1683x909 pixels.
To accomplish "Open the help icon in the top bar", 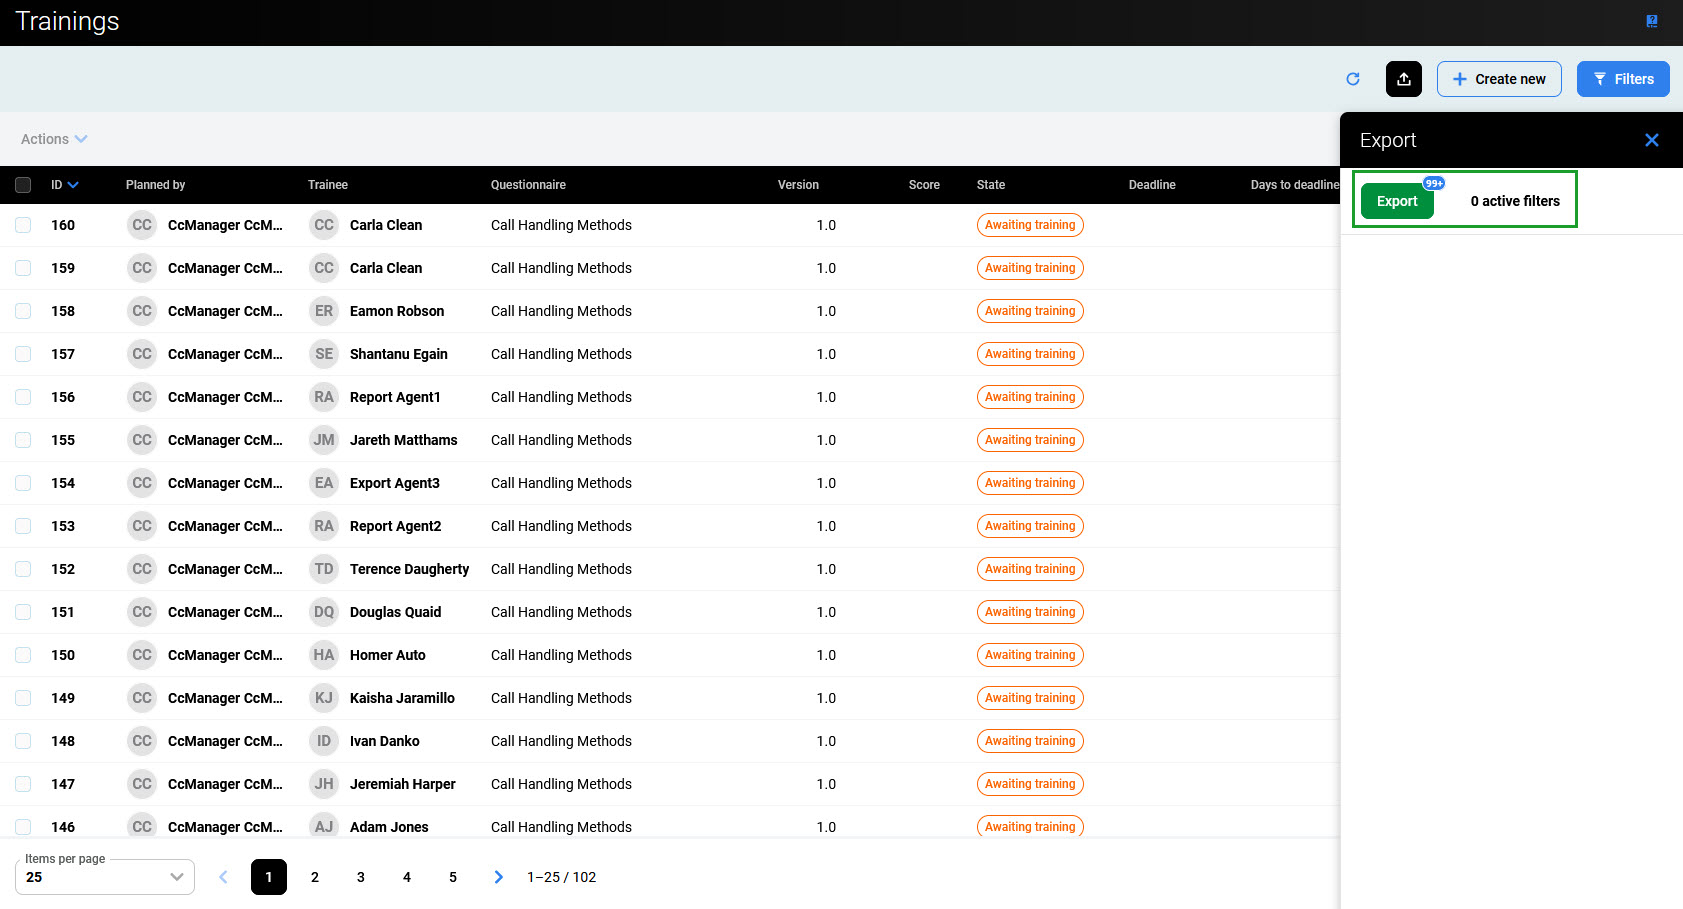I will (x=1652, y=21).
